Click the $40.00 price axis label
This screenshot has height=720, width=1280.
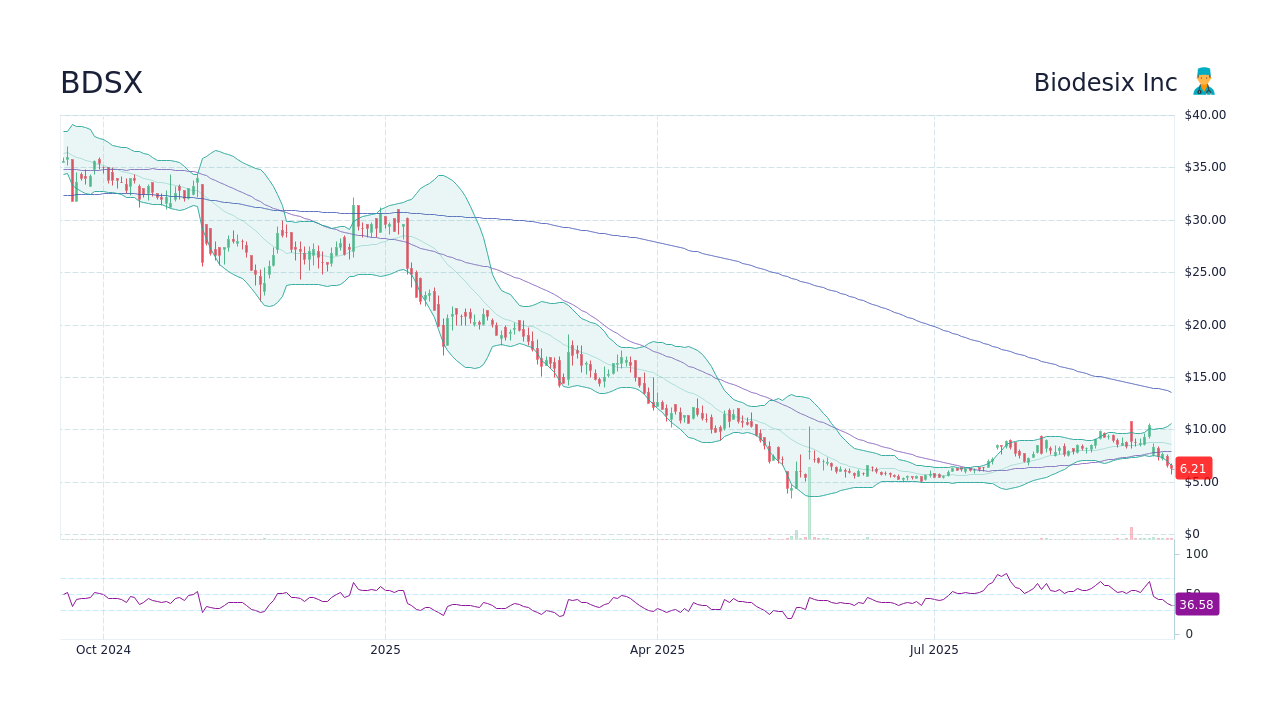(1205, 115)
